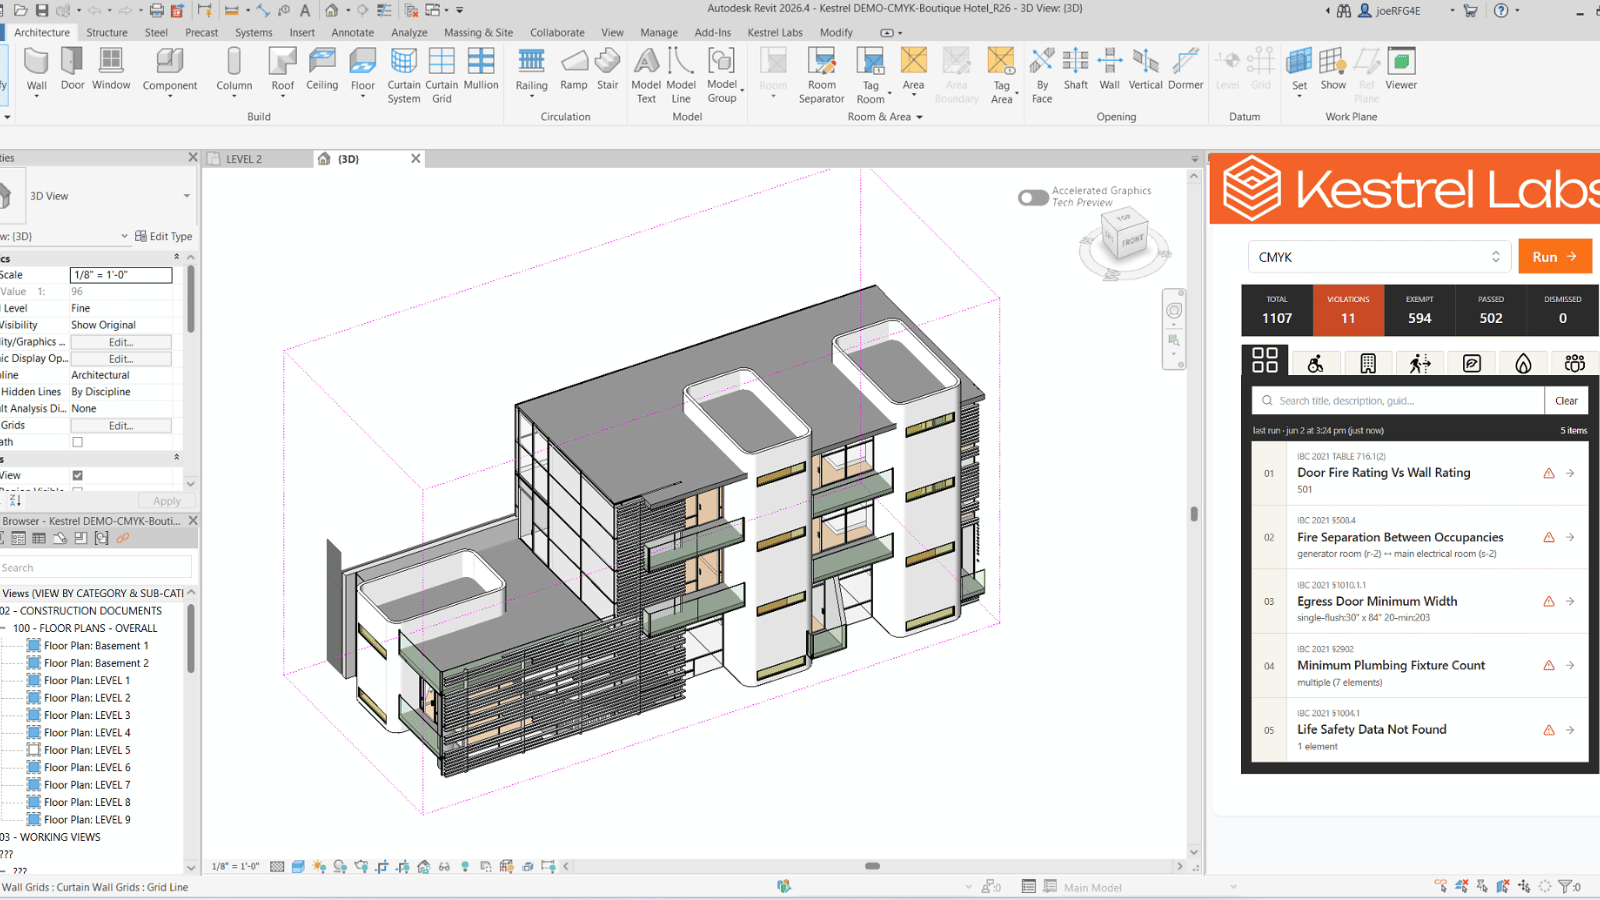The width and height of the screenshot is (1600, 900).
Task: Open the Door Fire Rating violation arrow
Action: (x=1570, y=473)
